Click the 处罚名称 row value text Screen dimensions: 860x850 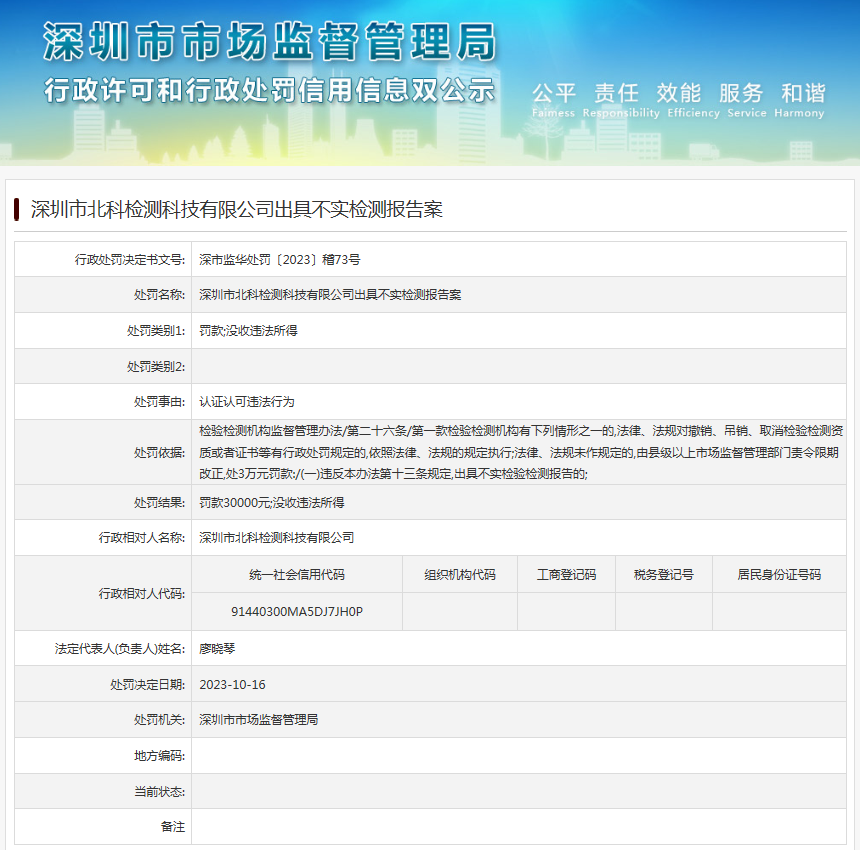click(x=330, y=295)
